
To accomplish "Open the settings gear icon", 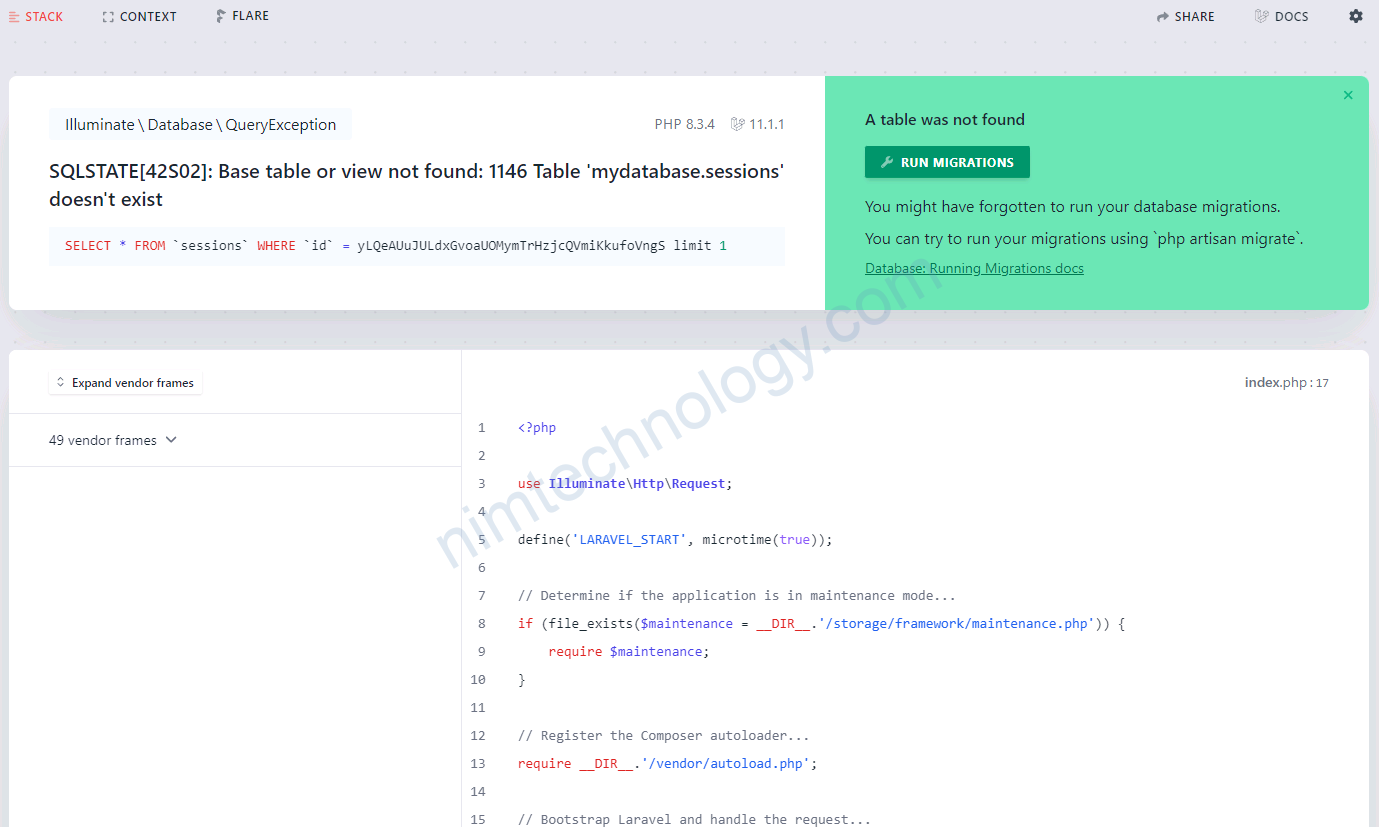I will pos(1355,16).
